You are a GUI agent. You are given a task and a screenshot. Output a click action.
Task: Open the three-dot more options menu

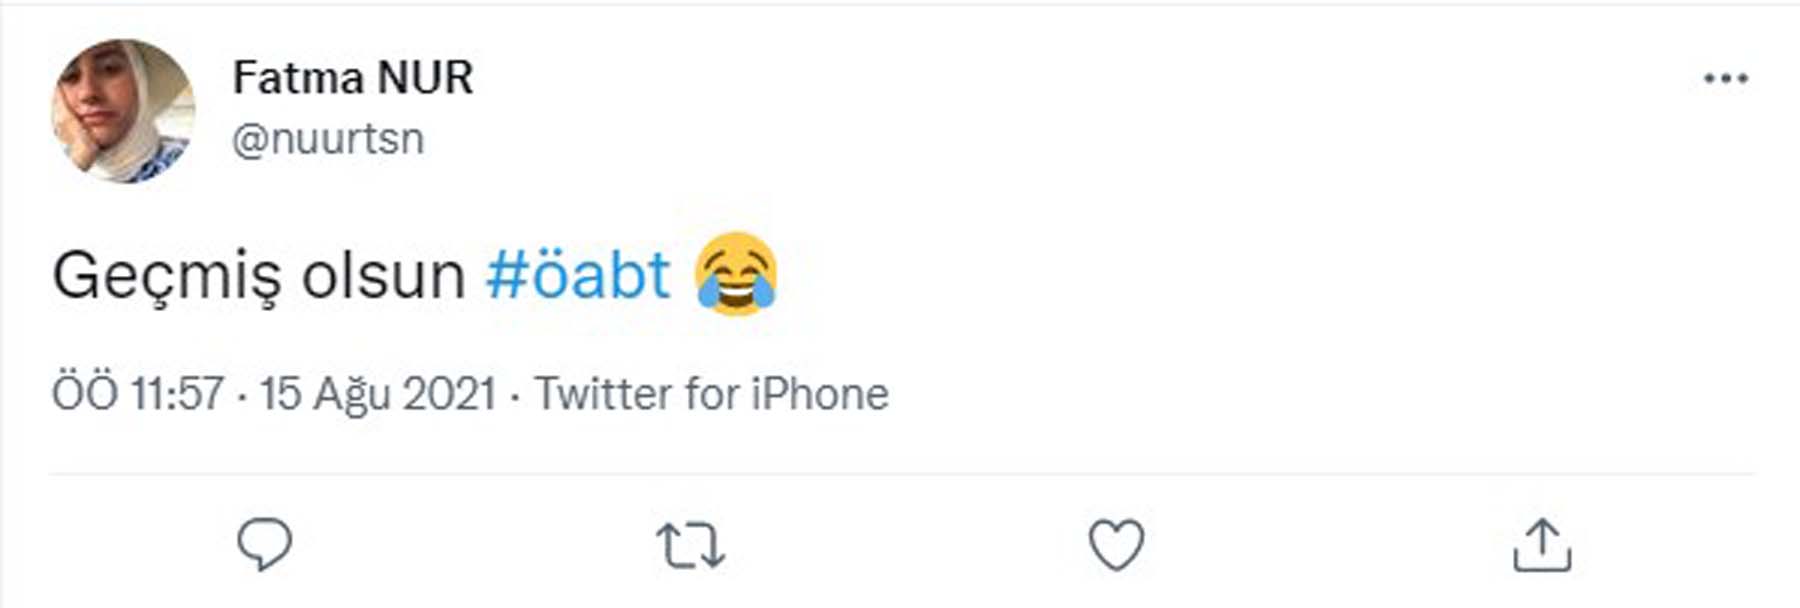tap(1726, 78)
